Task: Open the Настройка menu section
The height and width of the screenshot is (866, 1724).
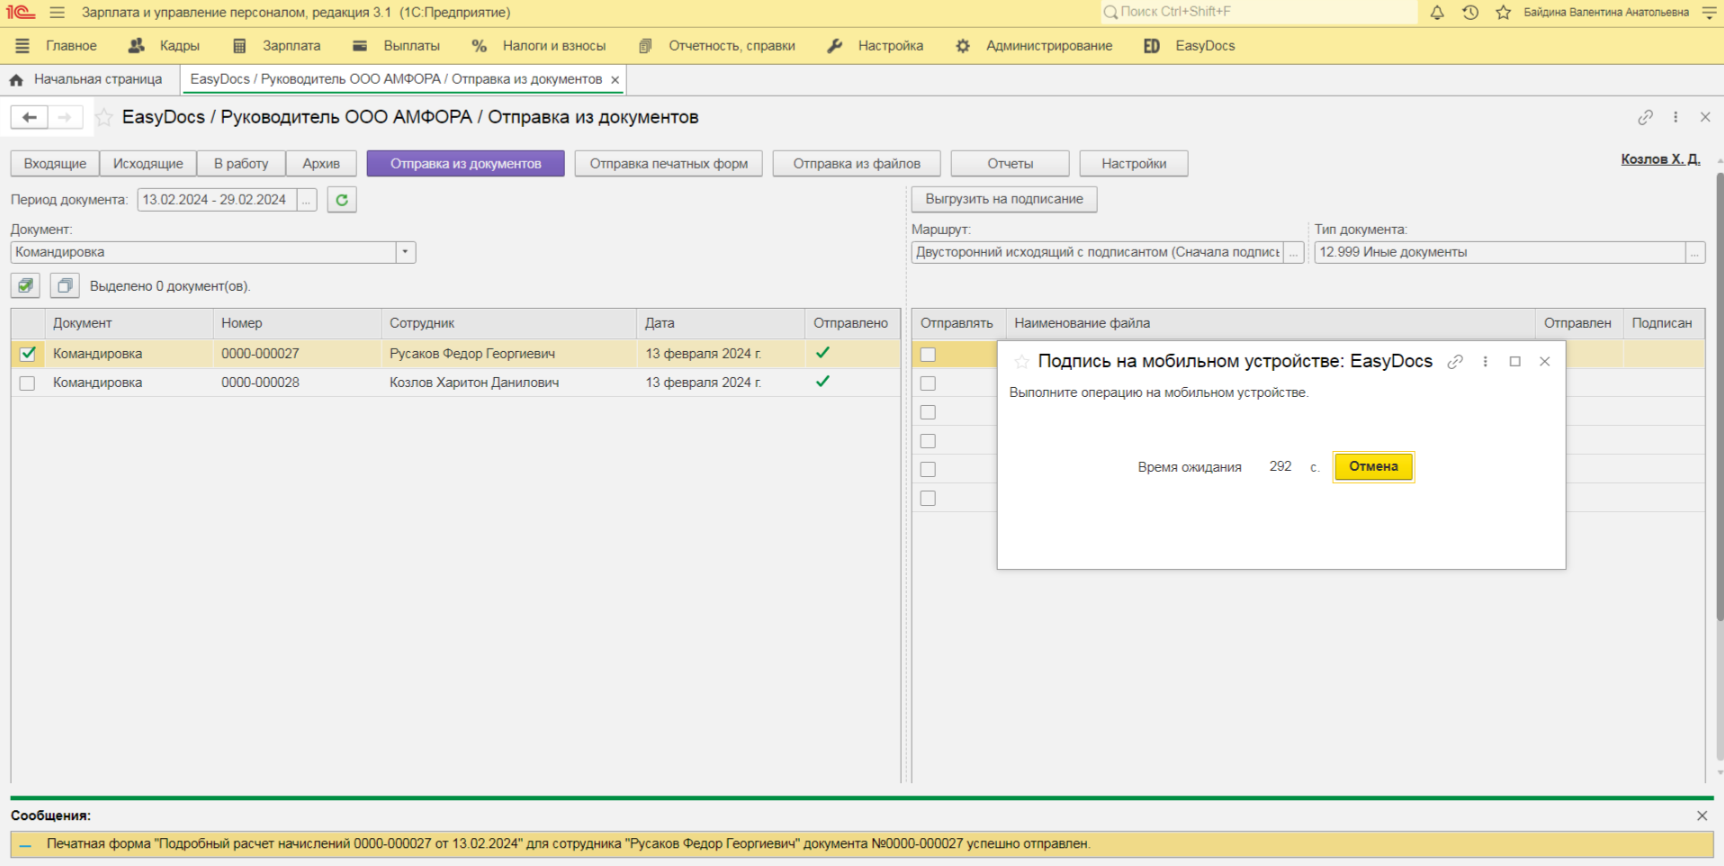Action: (876, 46)
